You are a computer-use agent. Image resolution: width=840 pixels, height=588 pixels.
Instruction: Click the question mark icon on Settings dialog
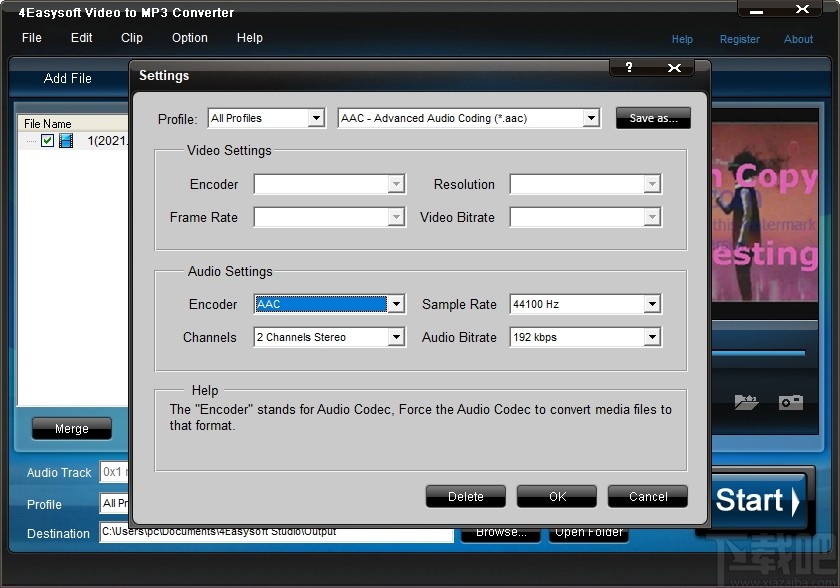pos(629,67)
